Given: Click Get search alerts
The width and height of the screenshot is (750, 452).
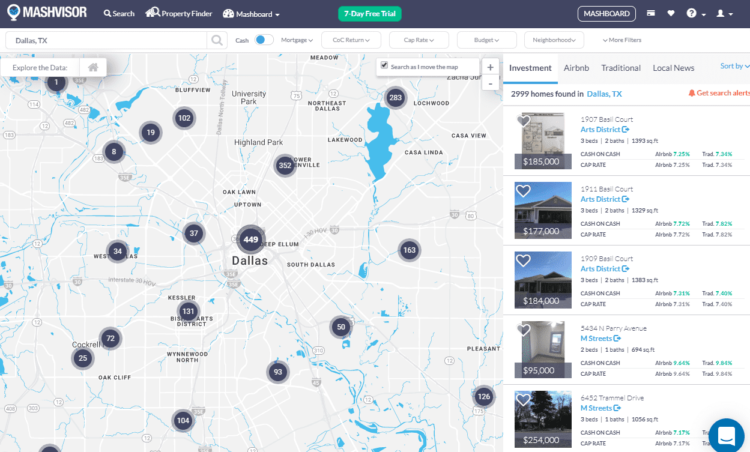Looking at the screenshot, I should pos(719,93).
